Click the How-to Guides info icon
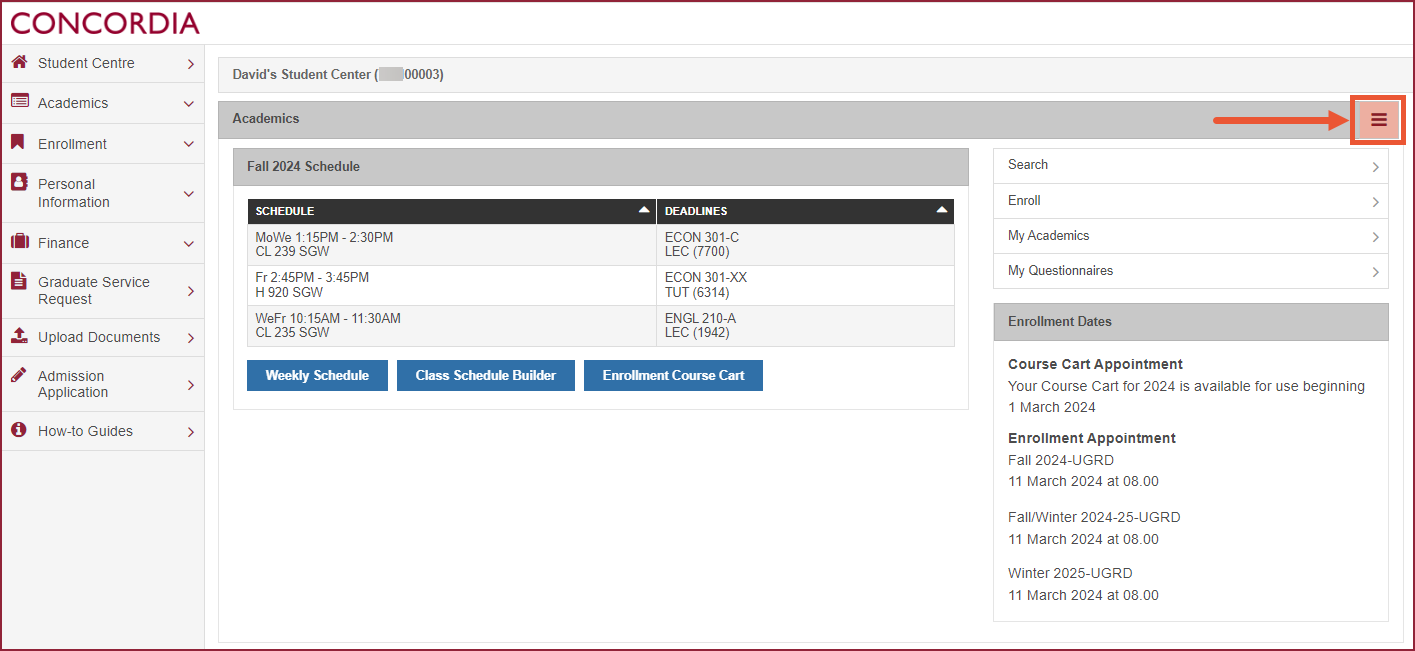 point(18,430)
